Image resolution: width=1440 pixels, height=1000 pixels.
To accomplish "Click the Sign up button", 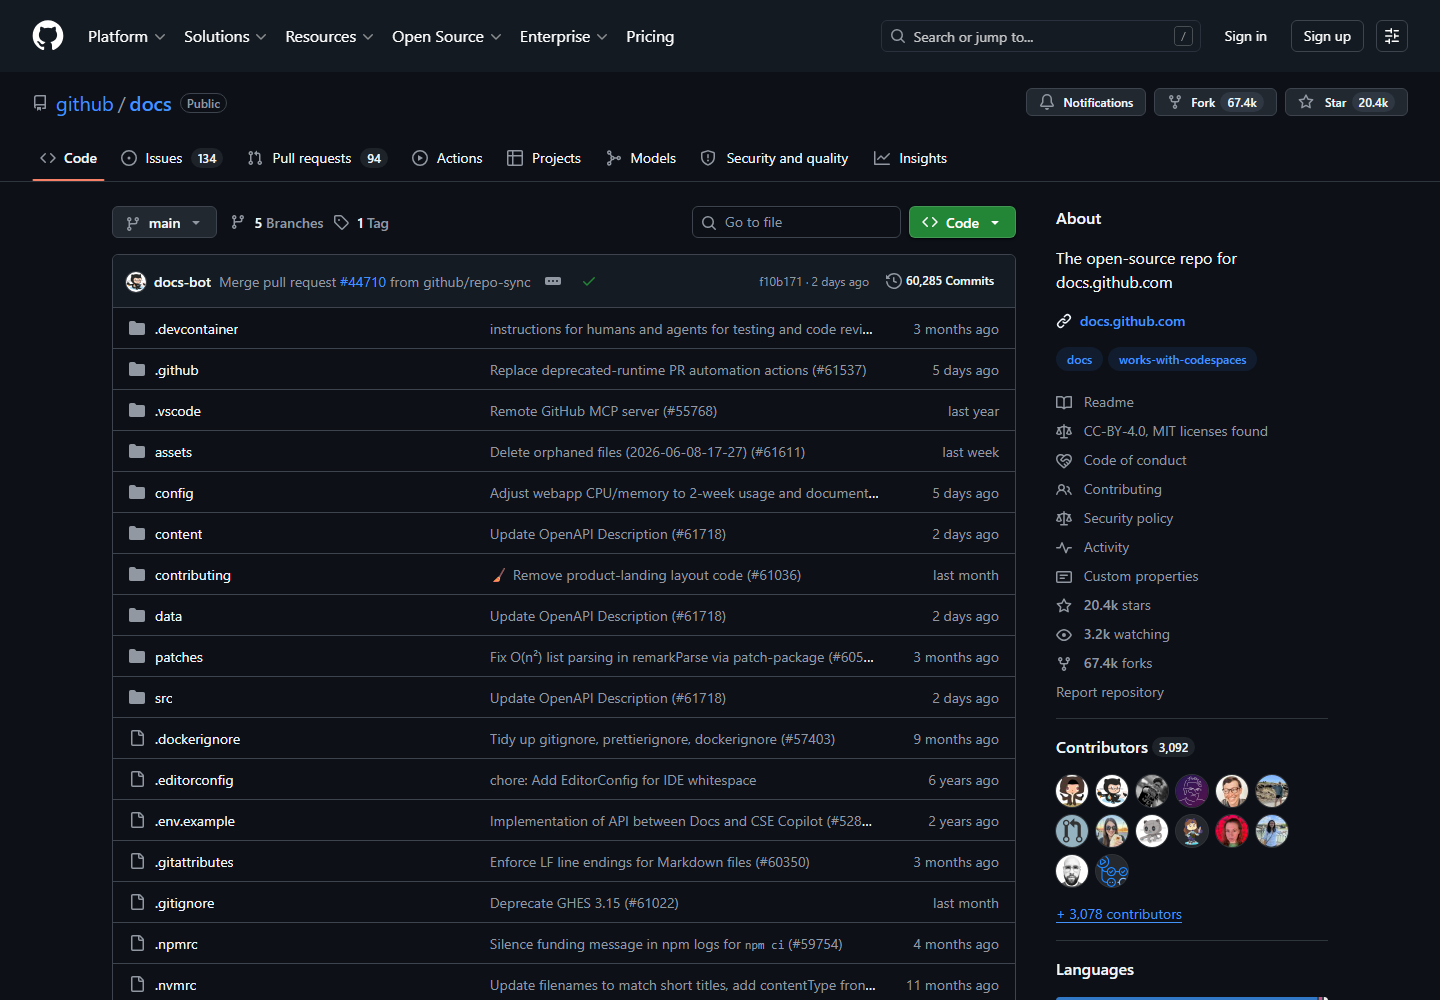I will (1327, 36).
